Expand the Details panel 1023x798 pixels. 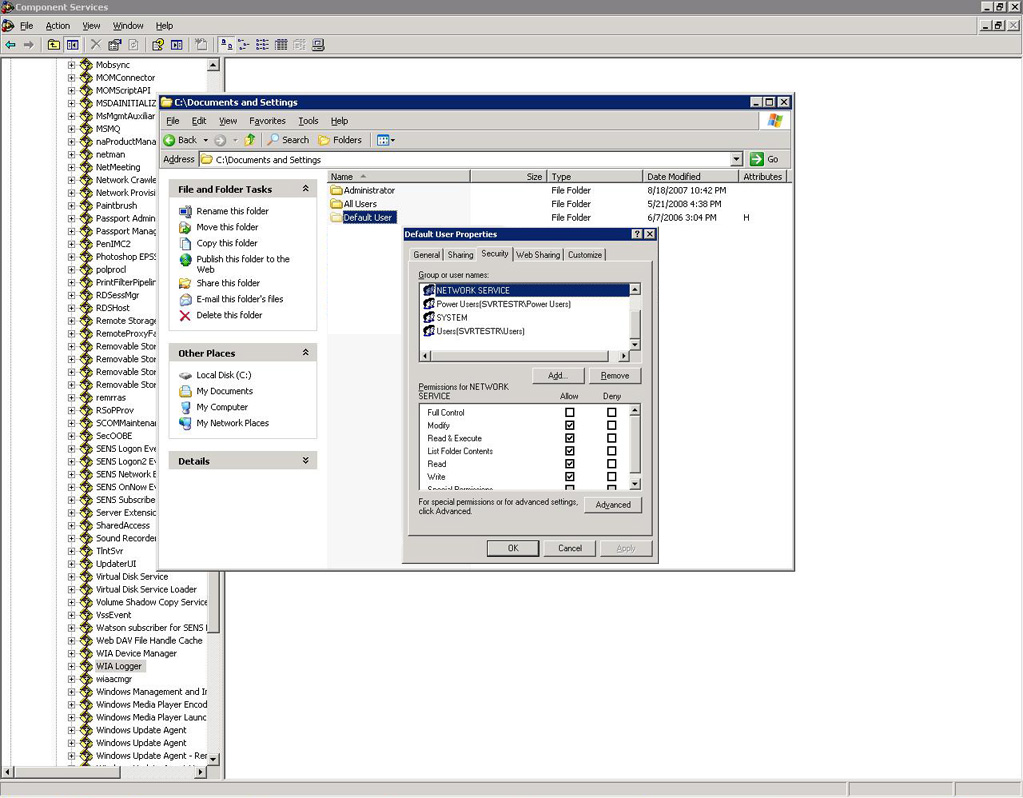305,461
